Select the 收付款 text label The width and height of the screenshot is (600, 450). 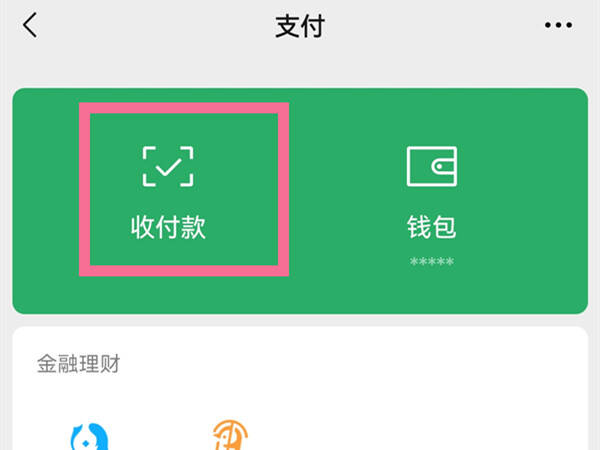(x=168, y=227)
